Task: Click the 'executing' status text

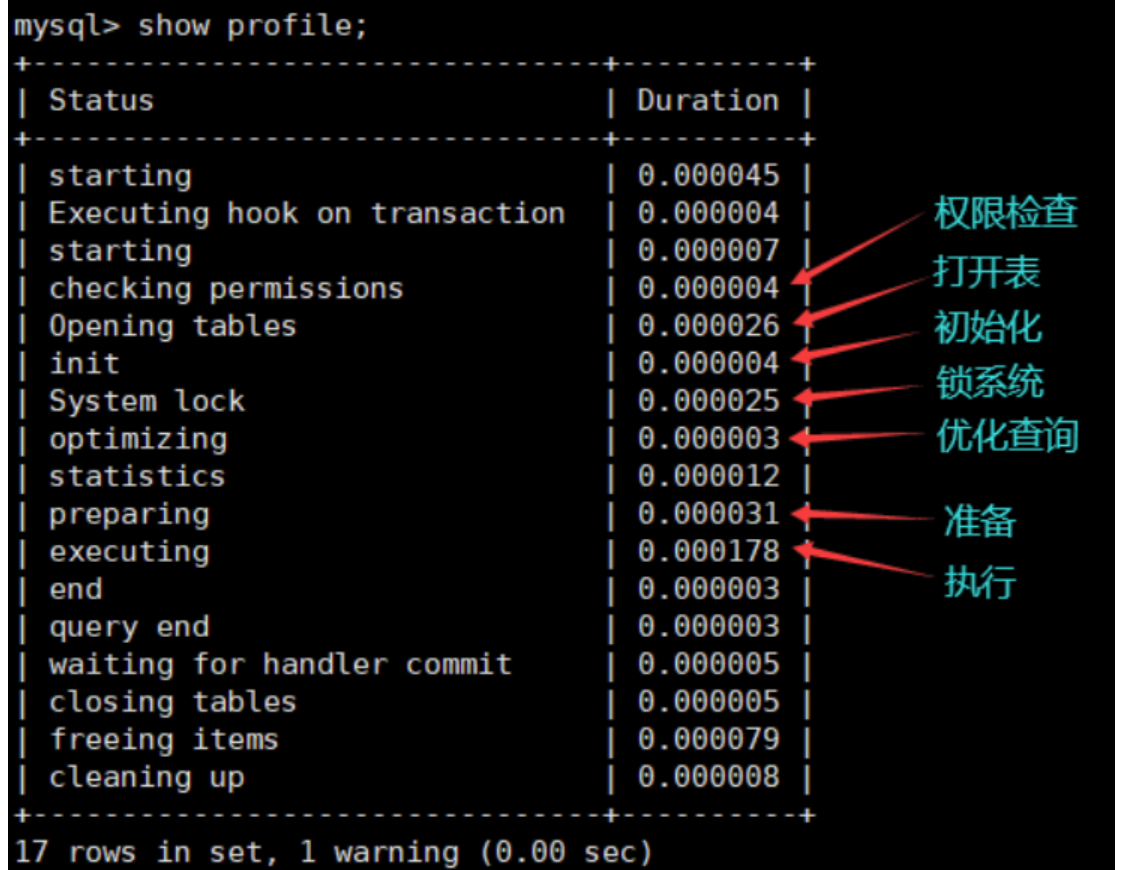Action: (129, 552)
